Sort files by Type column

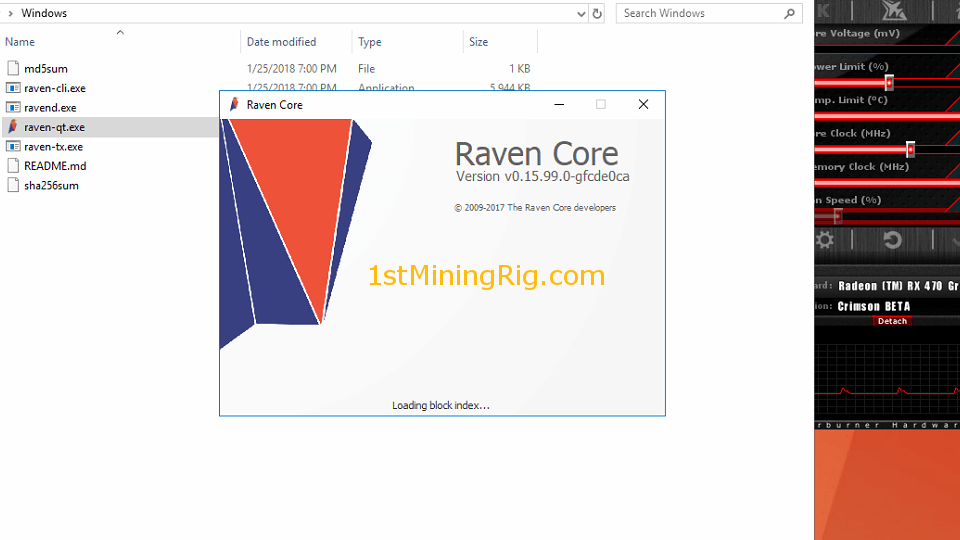pyautogui.click(x=369, y=42)
